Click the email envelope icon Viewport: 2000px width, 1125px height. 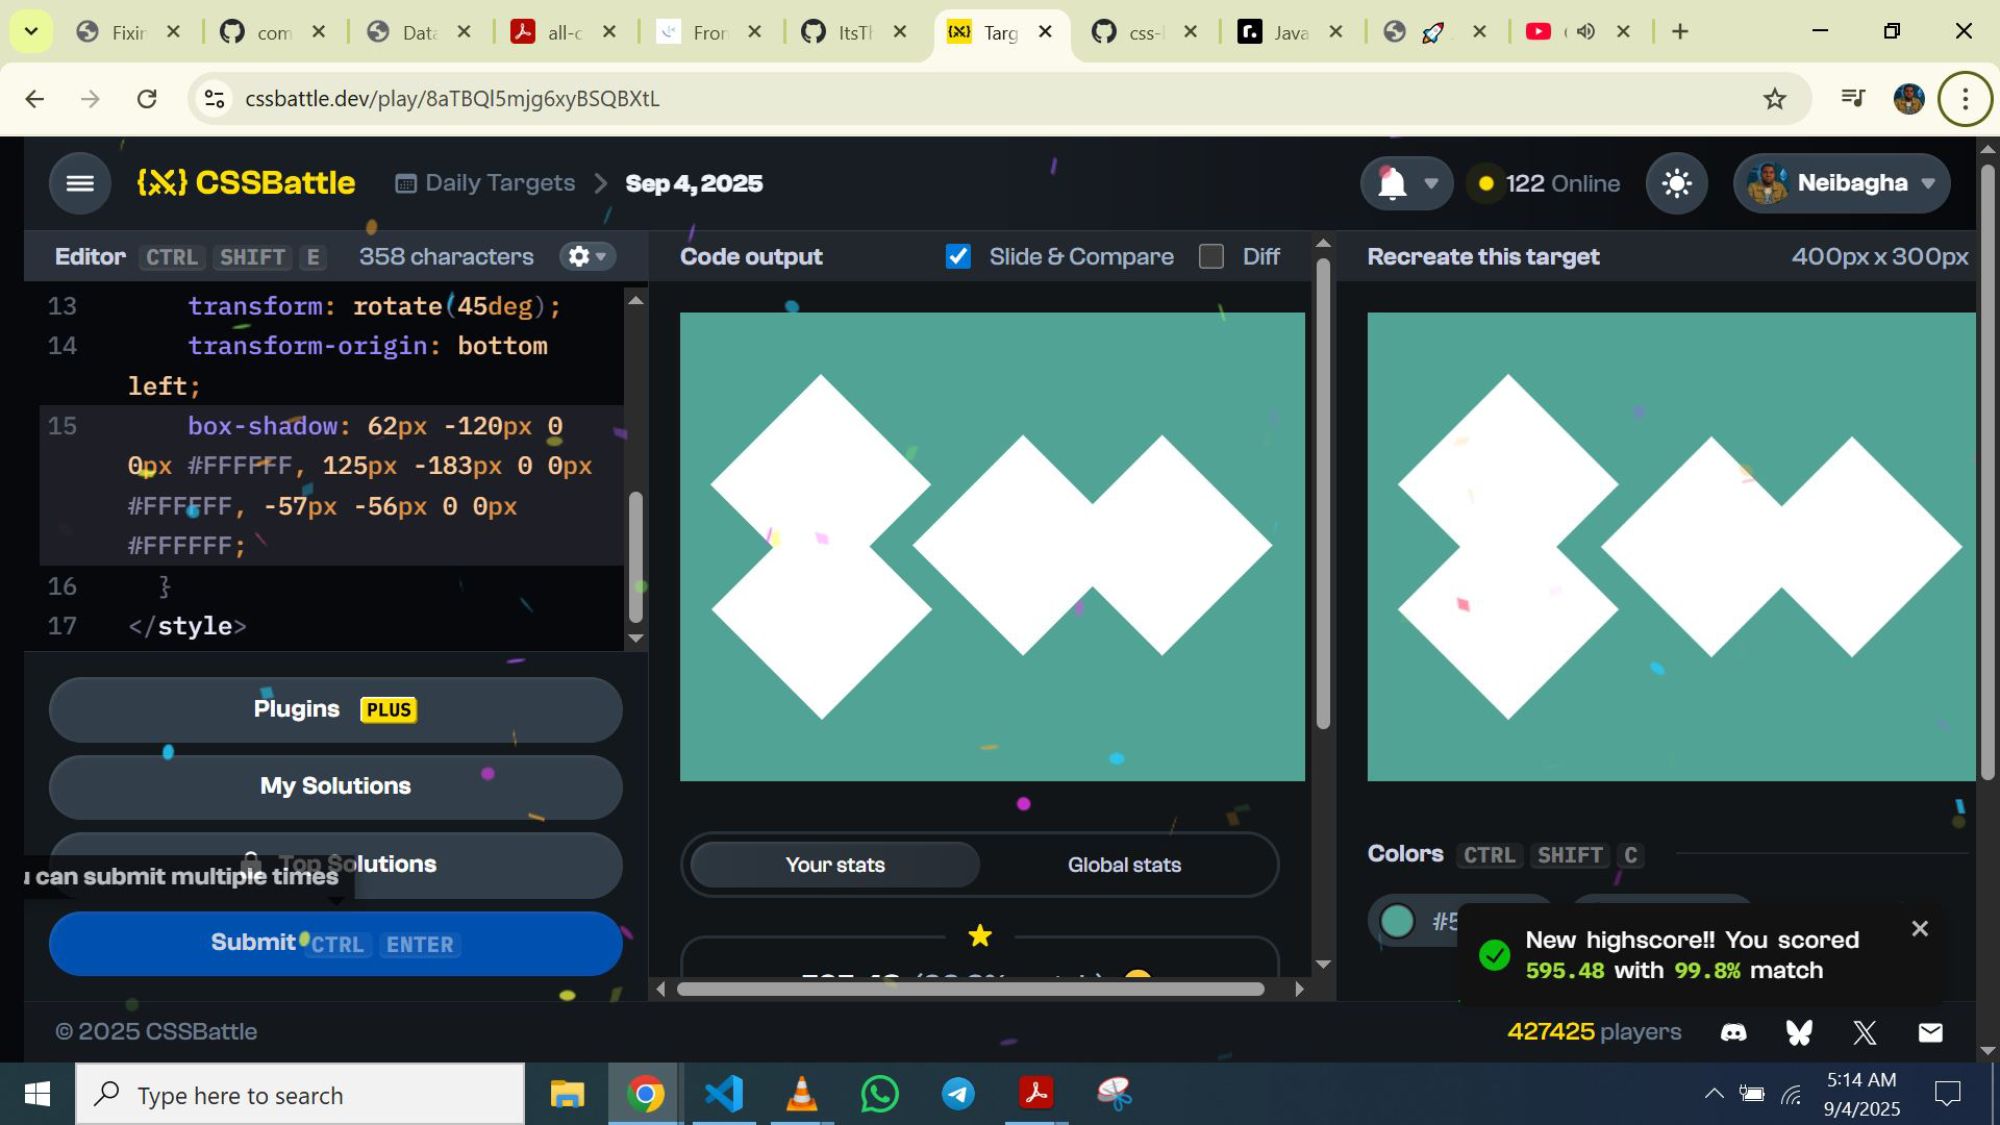pos(1930,1032)
